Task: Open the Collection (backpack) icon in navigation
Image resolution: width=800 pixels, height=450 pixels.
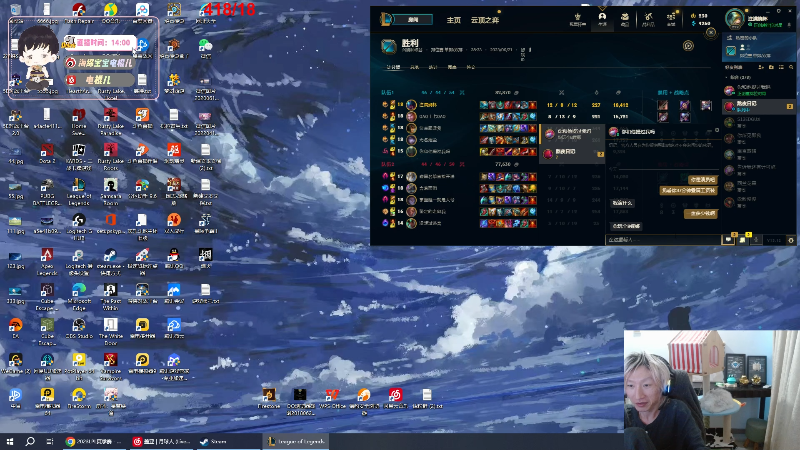Action: [x=625, y=18]
